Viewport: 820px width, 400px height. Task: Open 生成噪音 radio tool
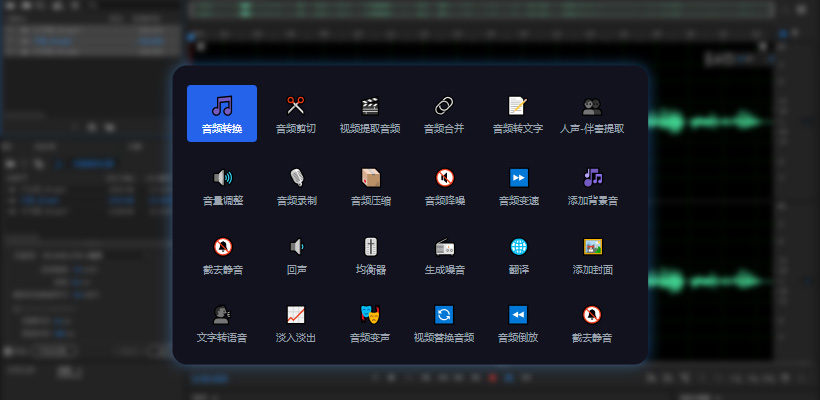444,255
